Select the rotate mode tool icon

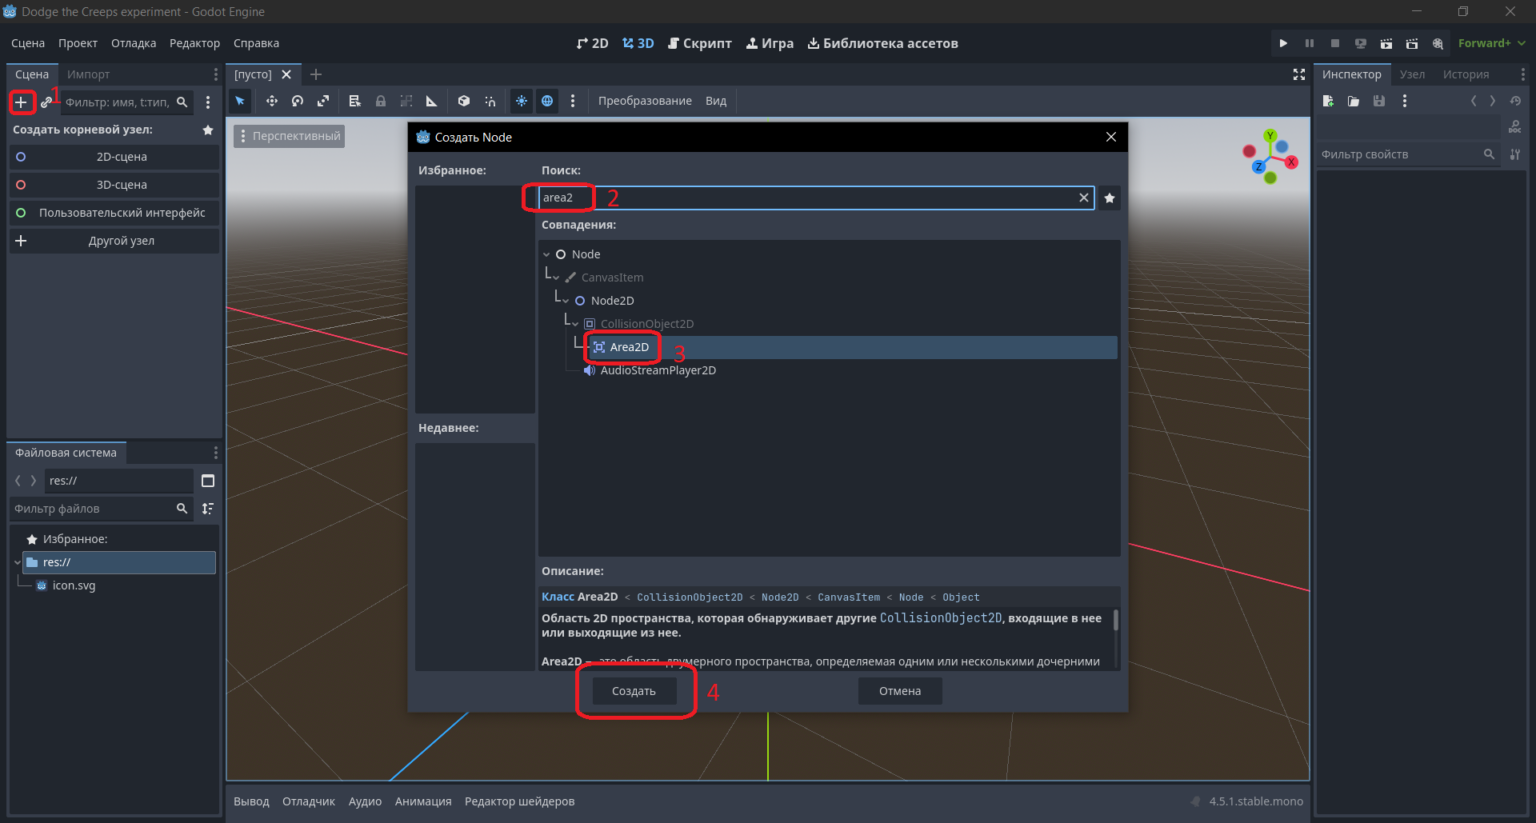pos(297,101)
